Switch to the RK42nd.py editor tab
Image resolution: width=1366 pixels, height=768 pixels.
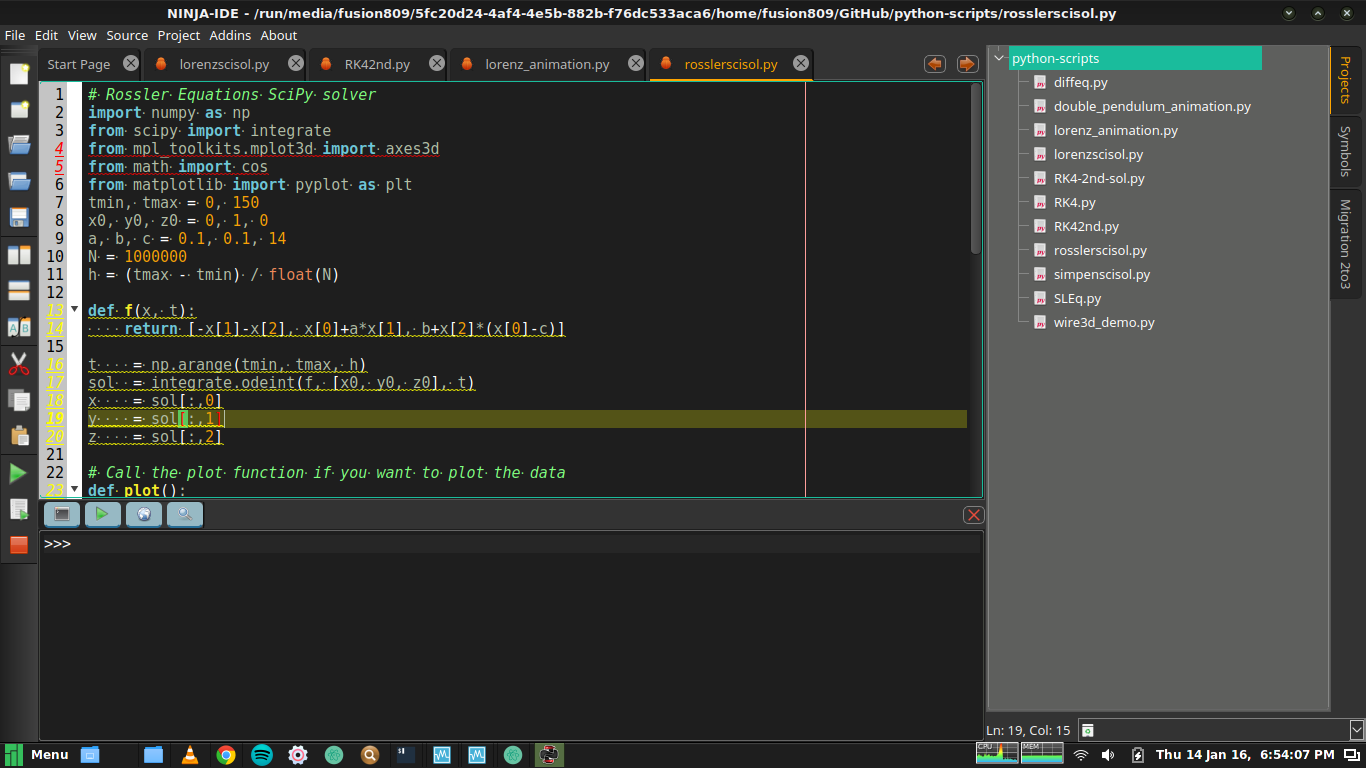[x=377, y=64]
